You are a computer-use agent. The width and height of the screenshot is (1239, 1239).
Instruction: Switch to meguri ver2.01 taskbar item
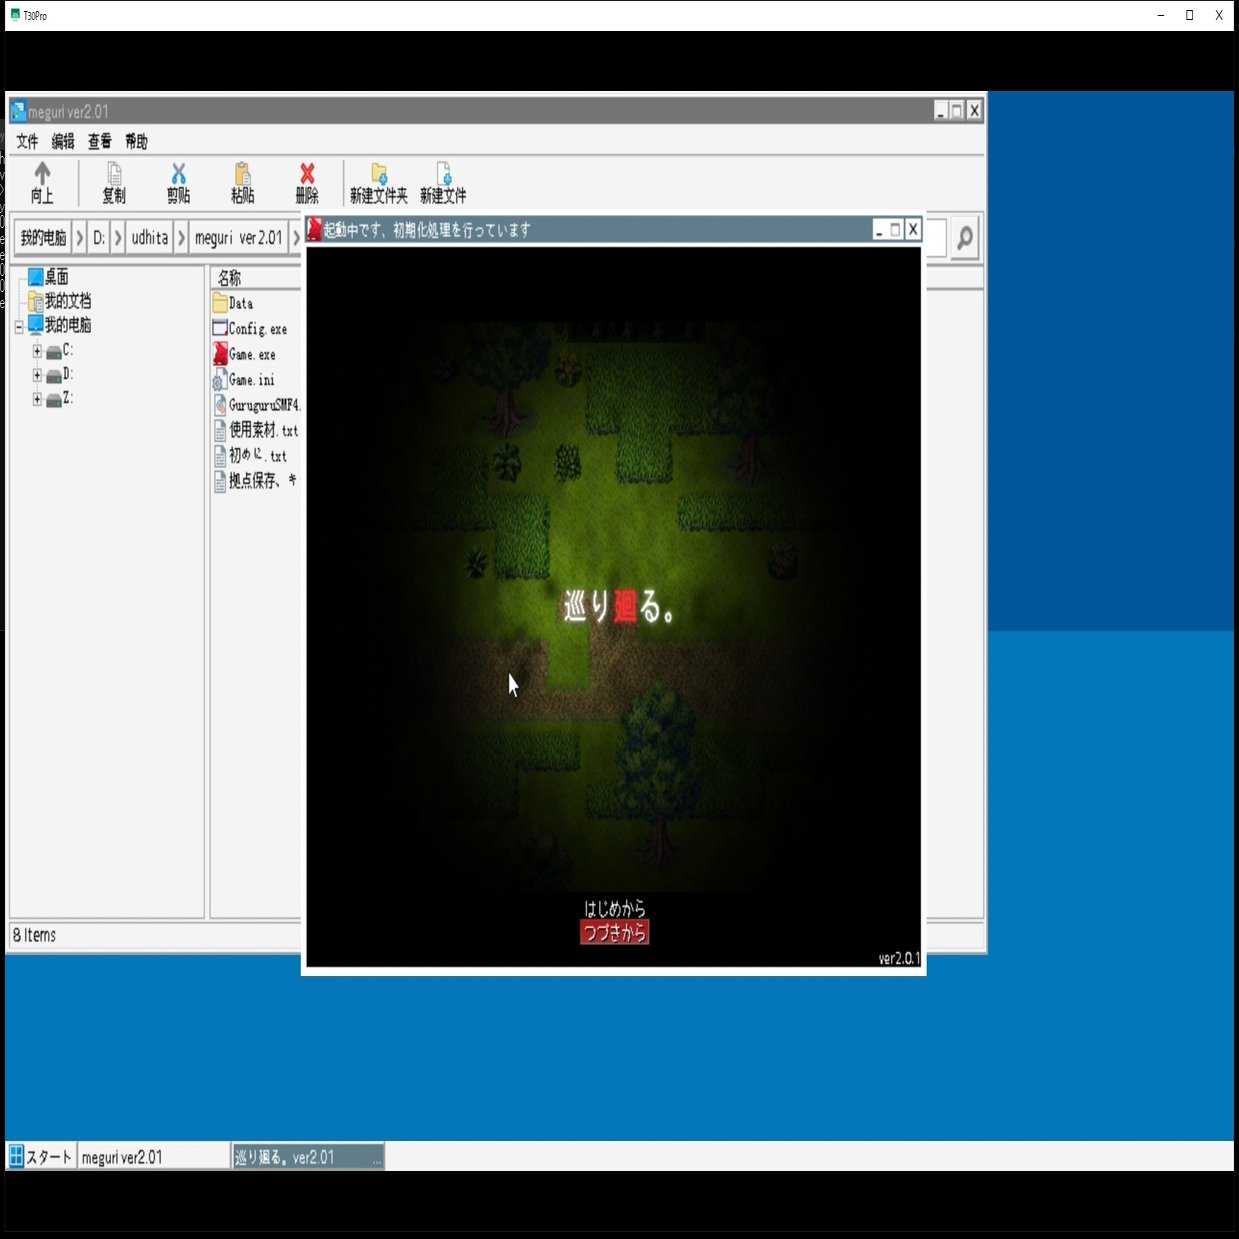[154, 1157]
